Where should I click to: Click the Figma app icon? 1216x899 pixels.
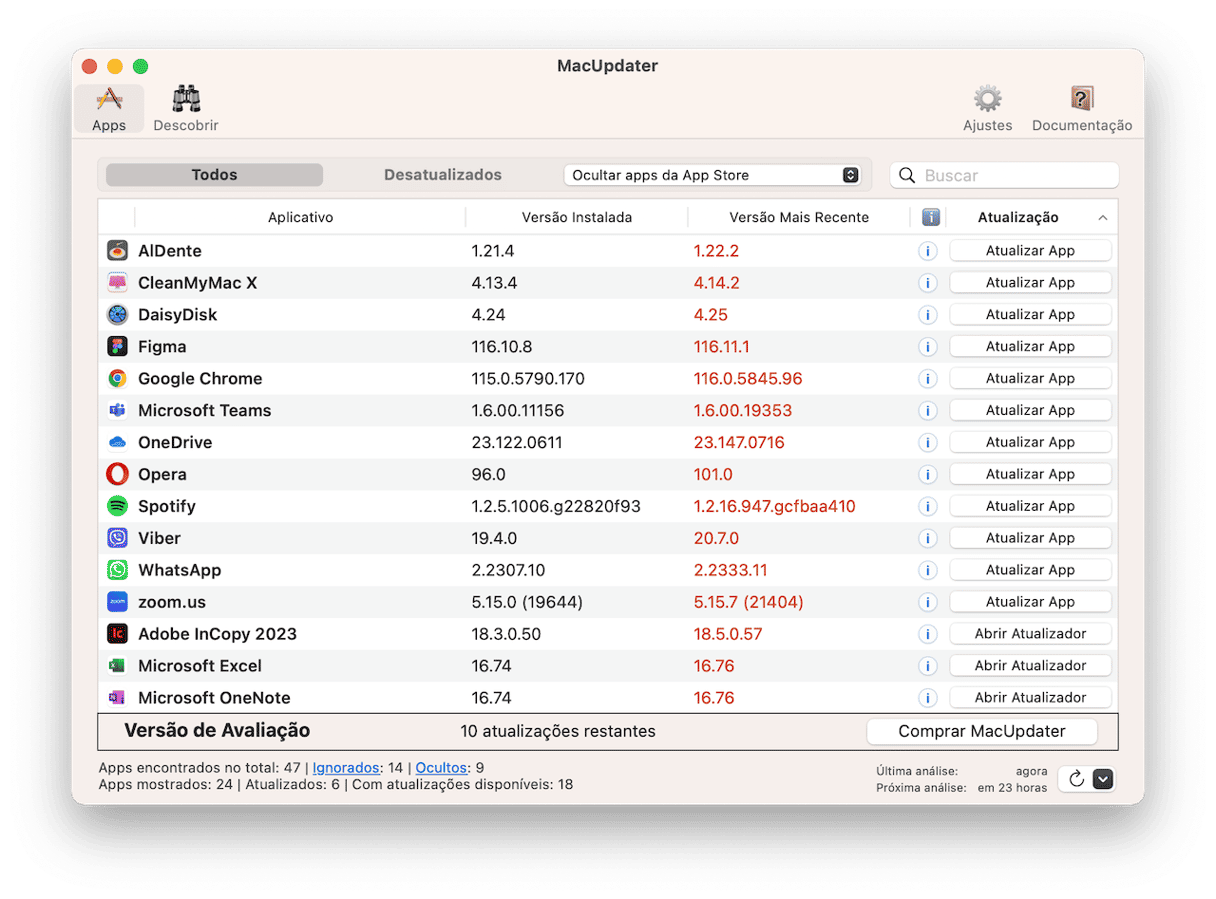[118, 347]
